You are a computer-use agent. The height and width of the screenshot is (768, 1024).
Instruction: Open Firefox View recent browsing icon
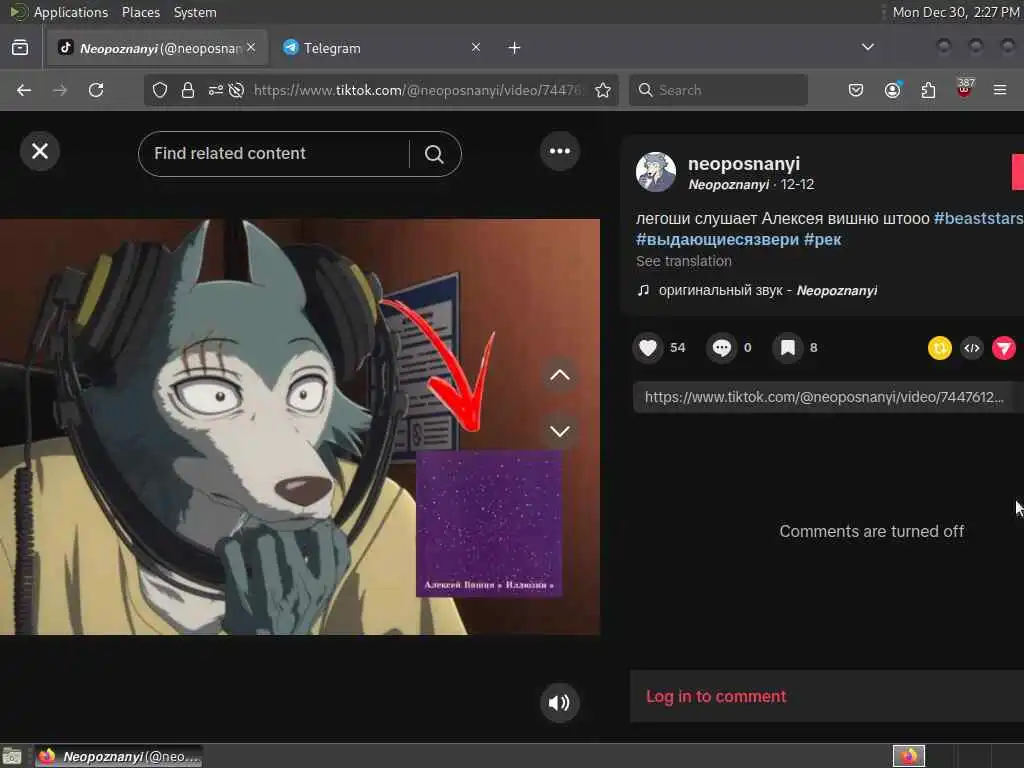[20, 47]
